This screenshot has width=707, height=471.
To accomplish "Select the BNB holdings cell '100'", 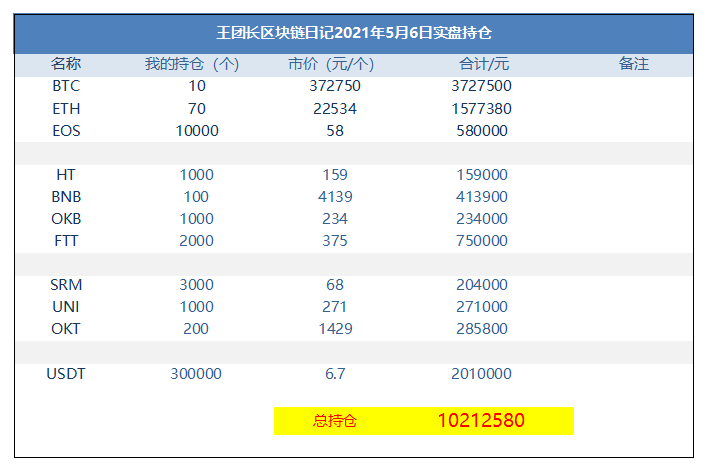I will 196,197.
